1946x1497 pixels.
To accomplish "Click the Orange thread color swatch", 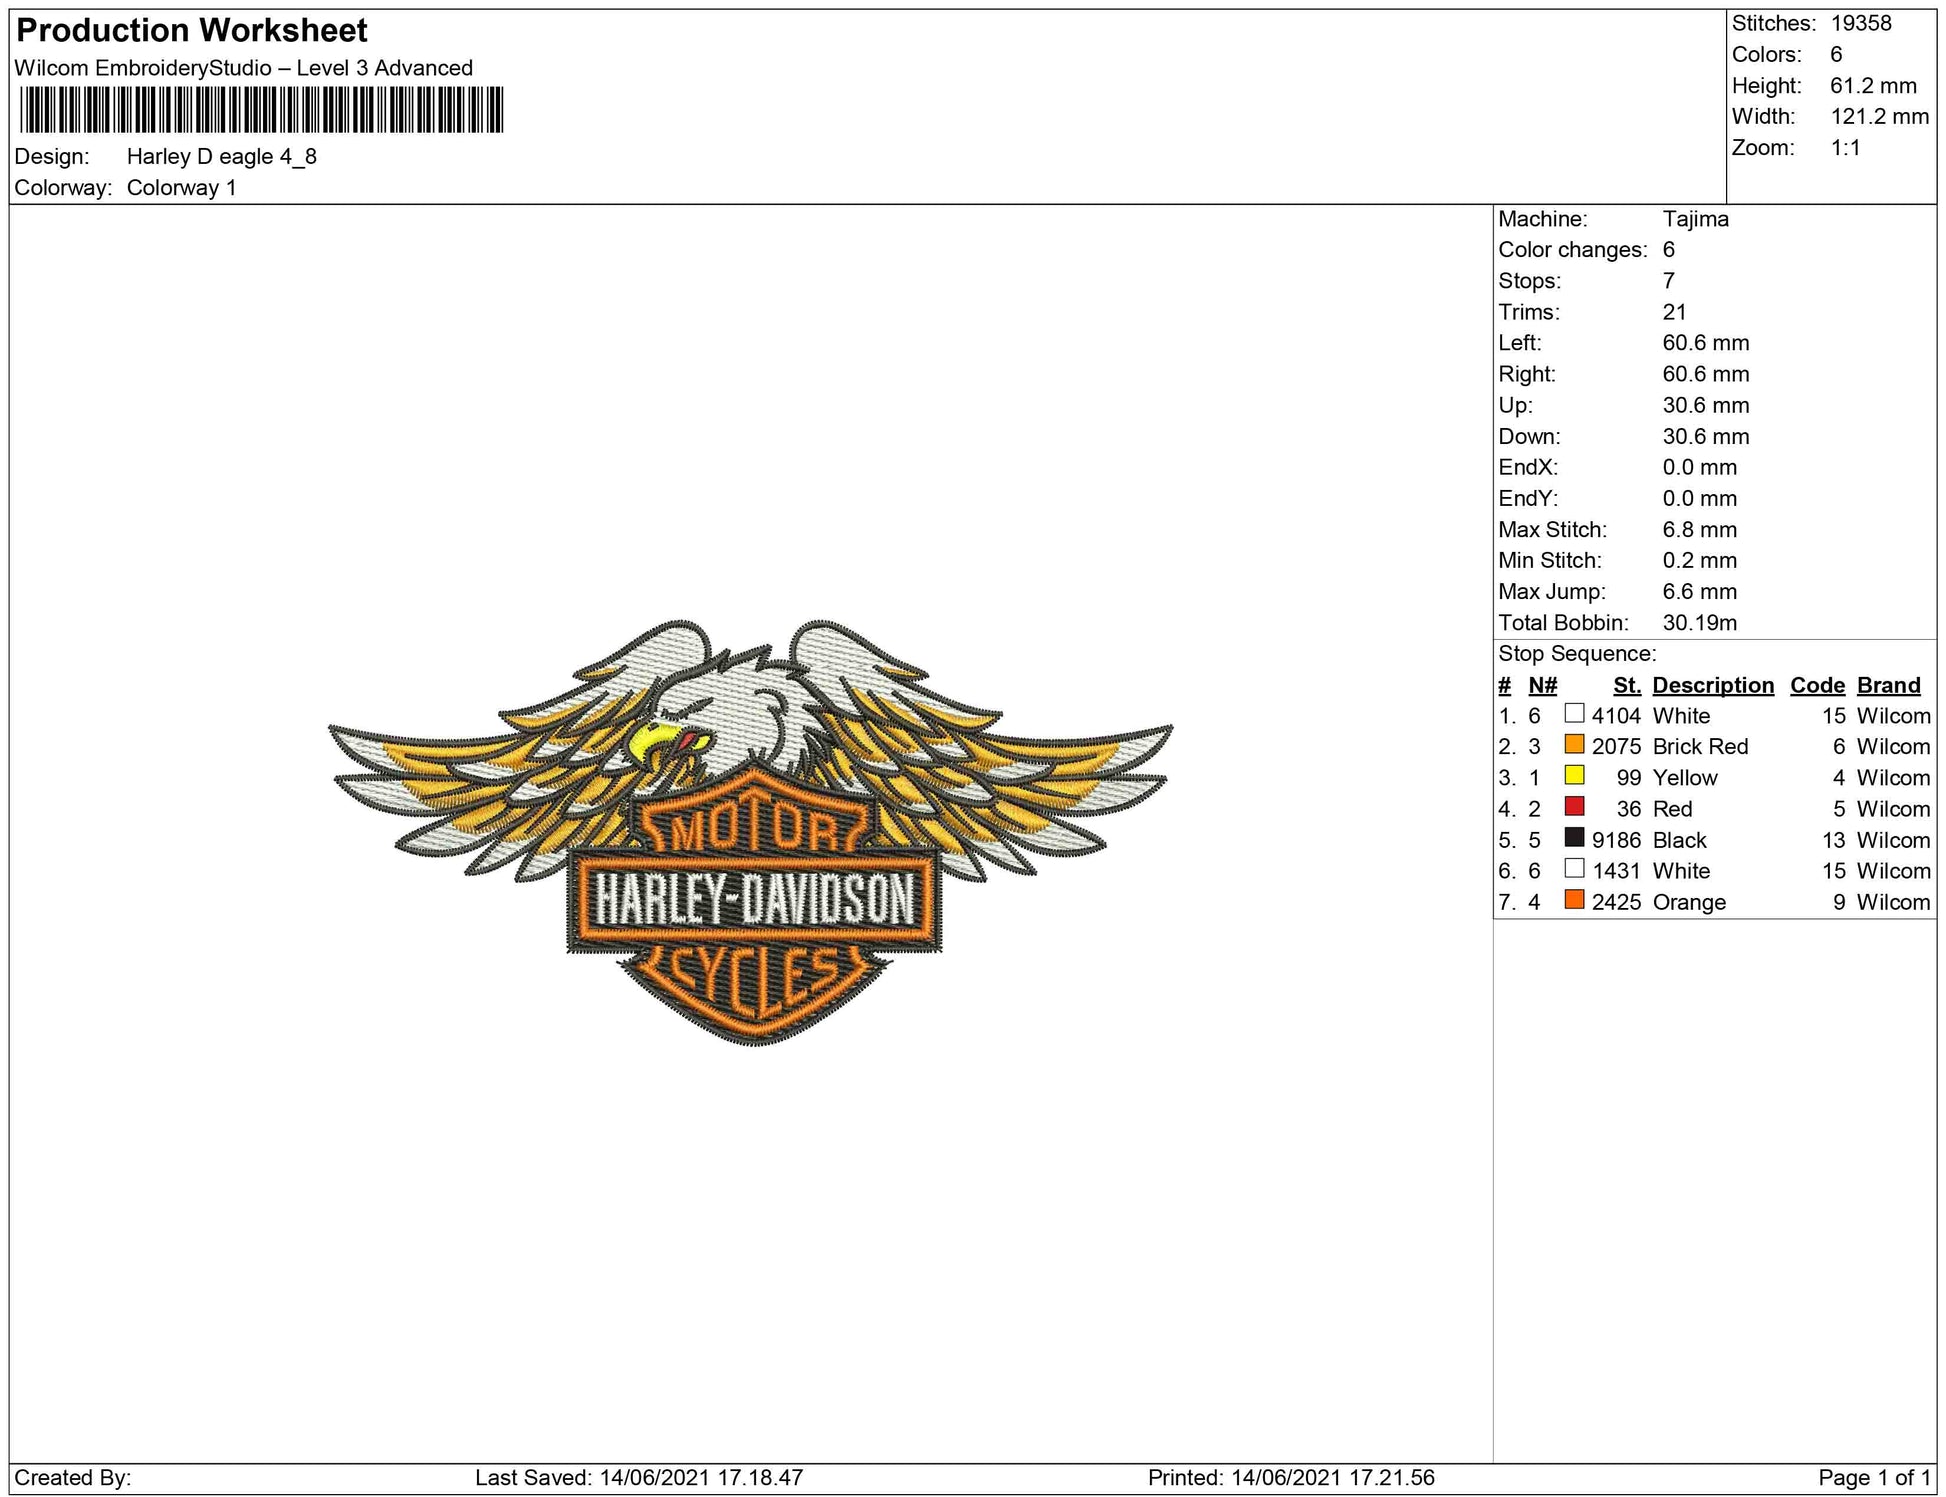I will tap(1574, 900).
